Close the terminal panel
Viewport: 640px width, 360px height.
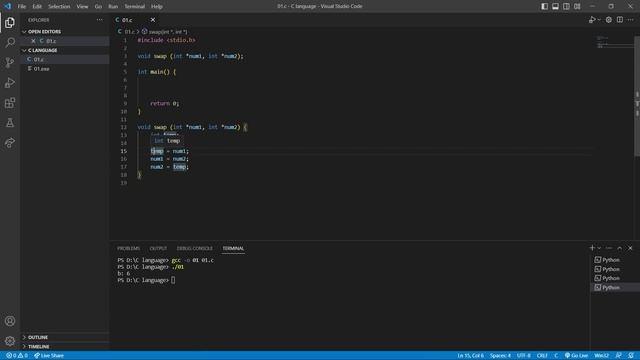click(x=630, y=248)
